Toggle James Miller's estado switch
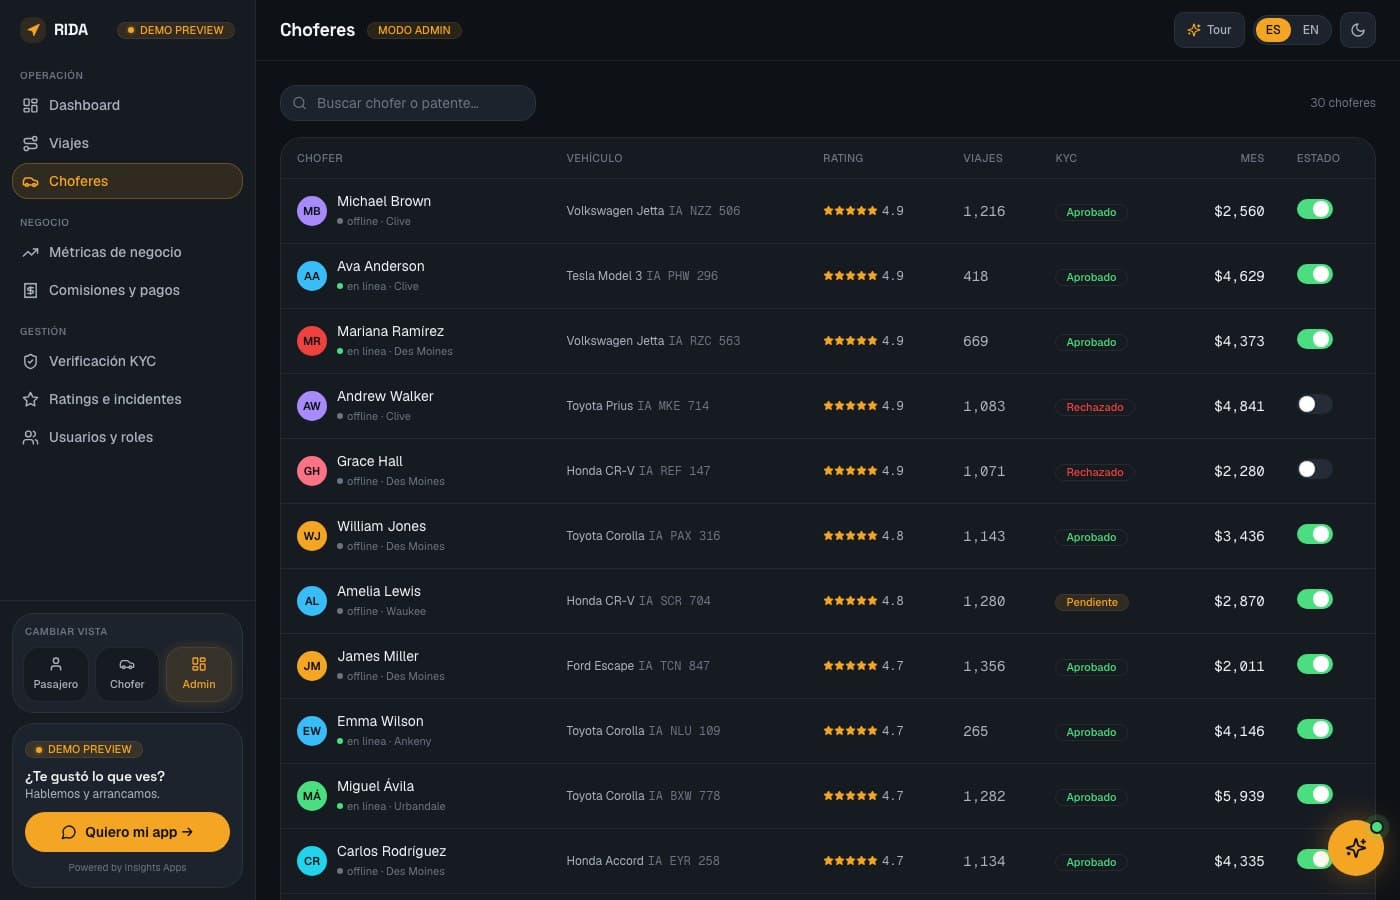Screen dimensions: 1400x900 pos(1315,664)
